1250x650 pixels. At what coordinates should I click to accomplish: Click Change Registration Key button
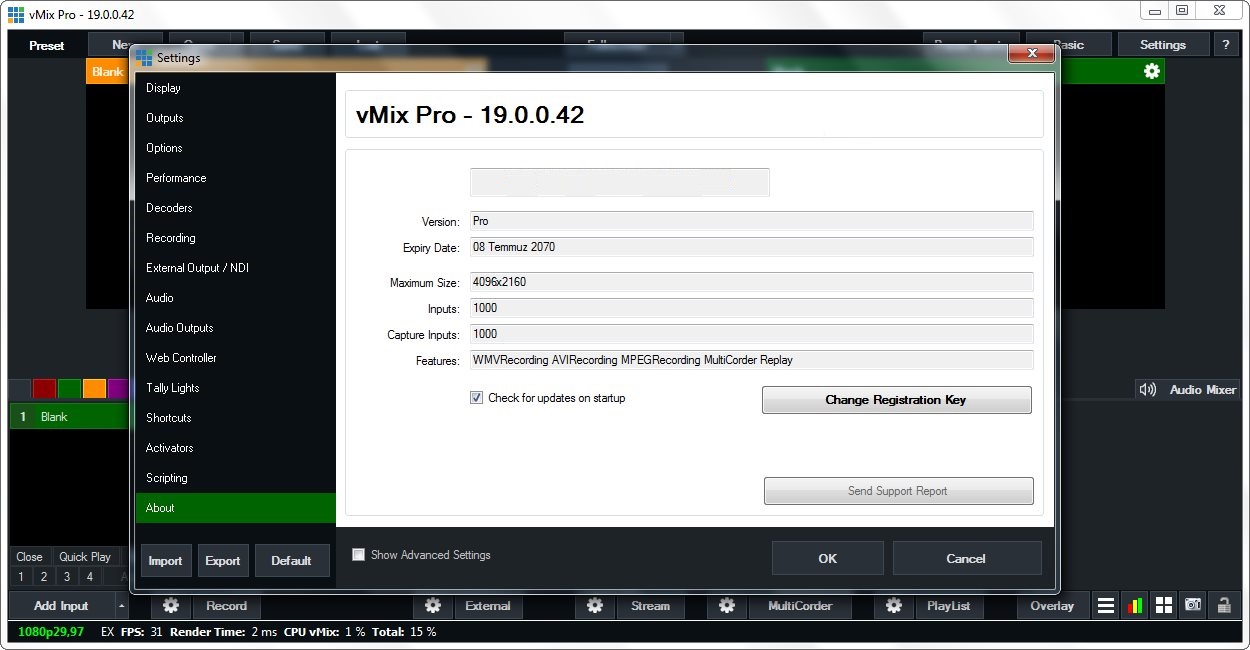tap(896, 400)
